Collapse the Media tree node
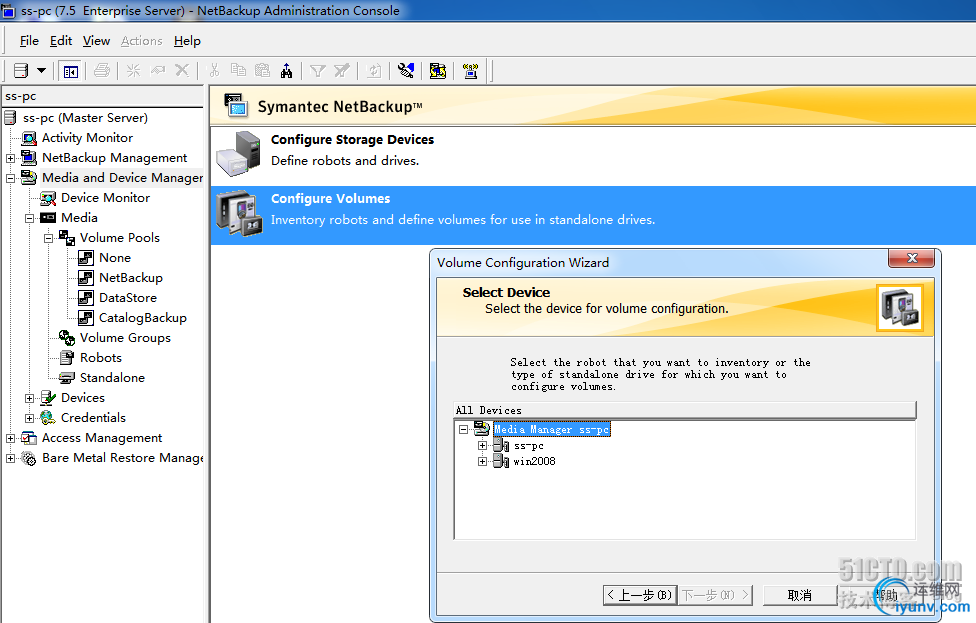This screenshot has height=623, width=976. point(29,218)
